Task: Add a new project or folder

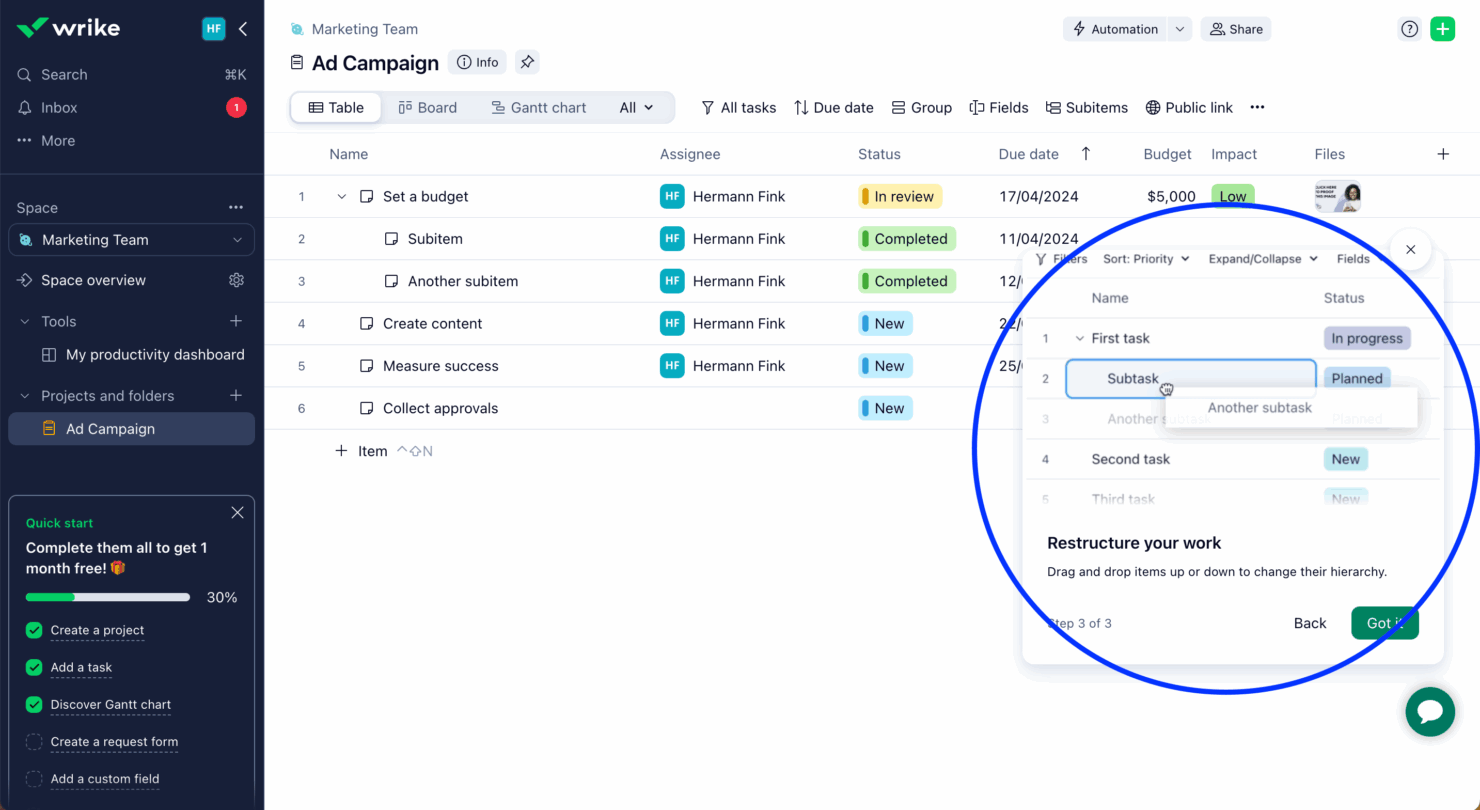Action: point(236,395)
